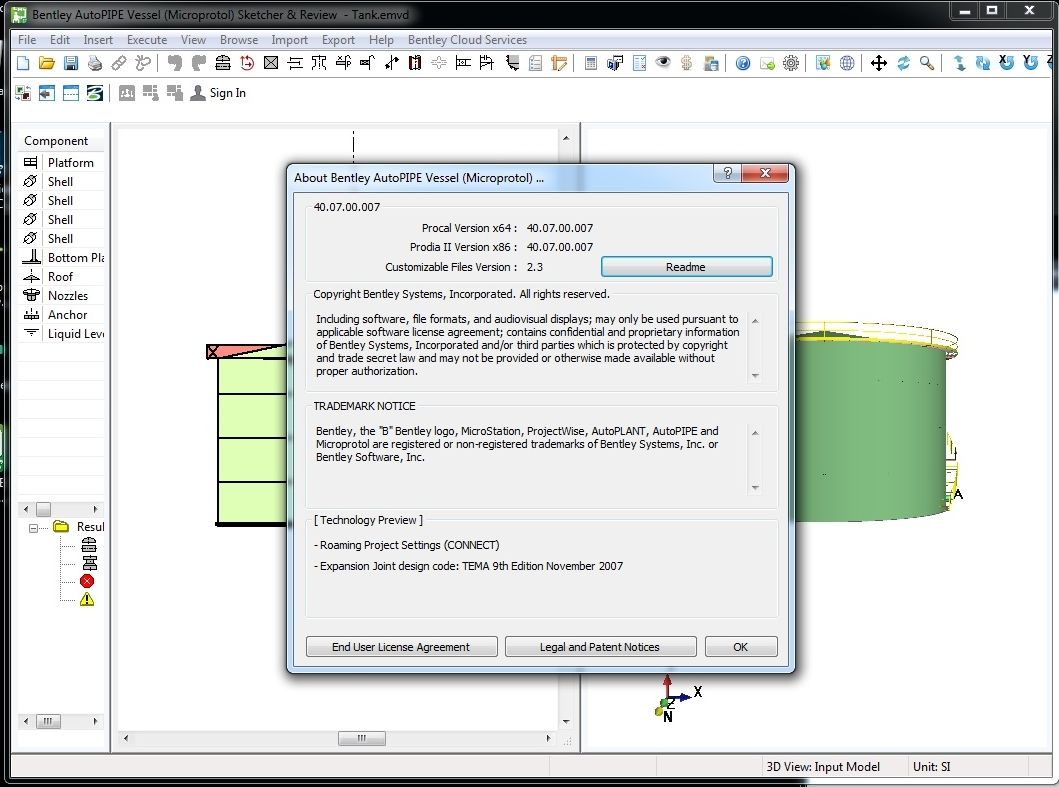
Task: Click the blue question mark help icon
Action: pos(743,64)
